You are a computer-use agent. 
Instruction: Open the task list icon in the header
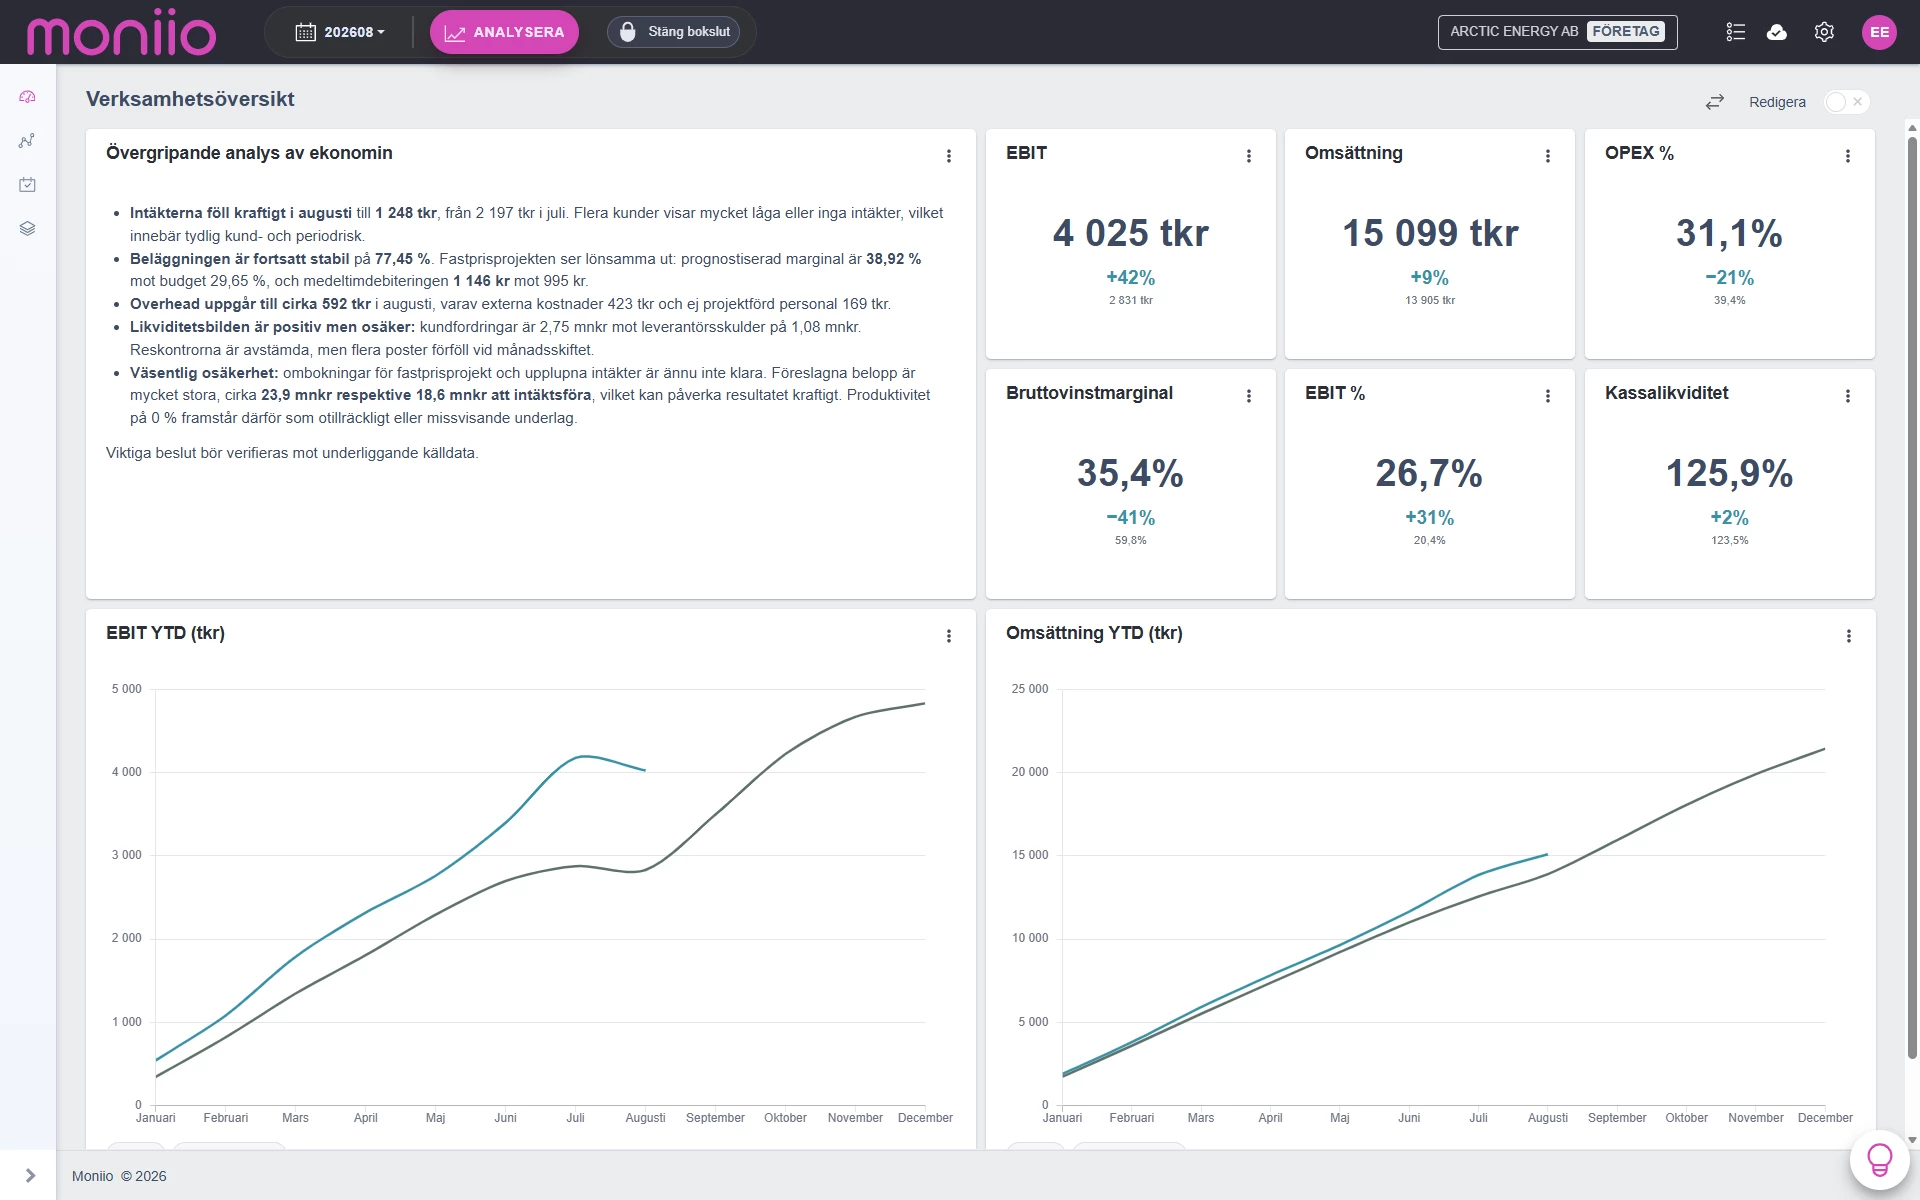(x=1736, y=32)
